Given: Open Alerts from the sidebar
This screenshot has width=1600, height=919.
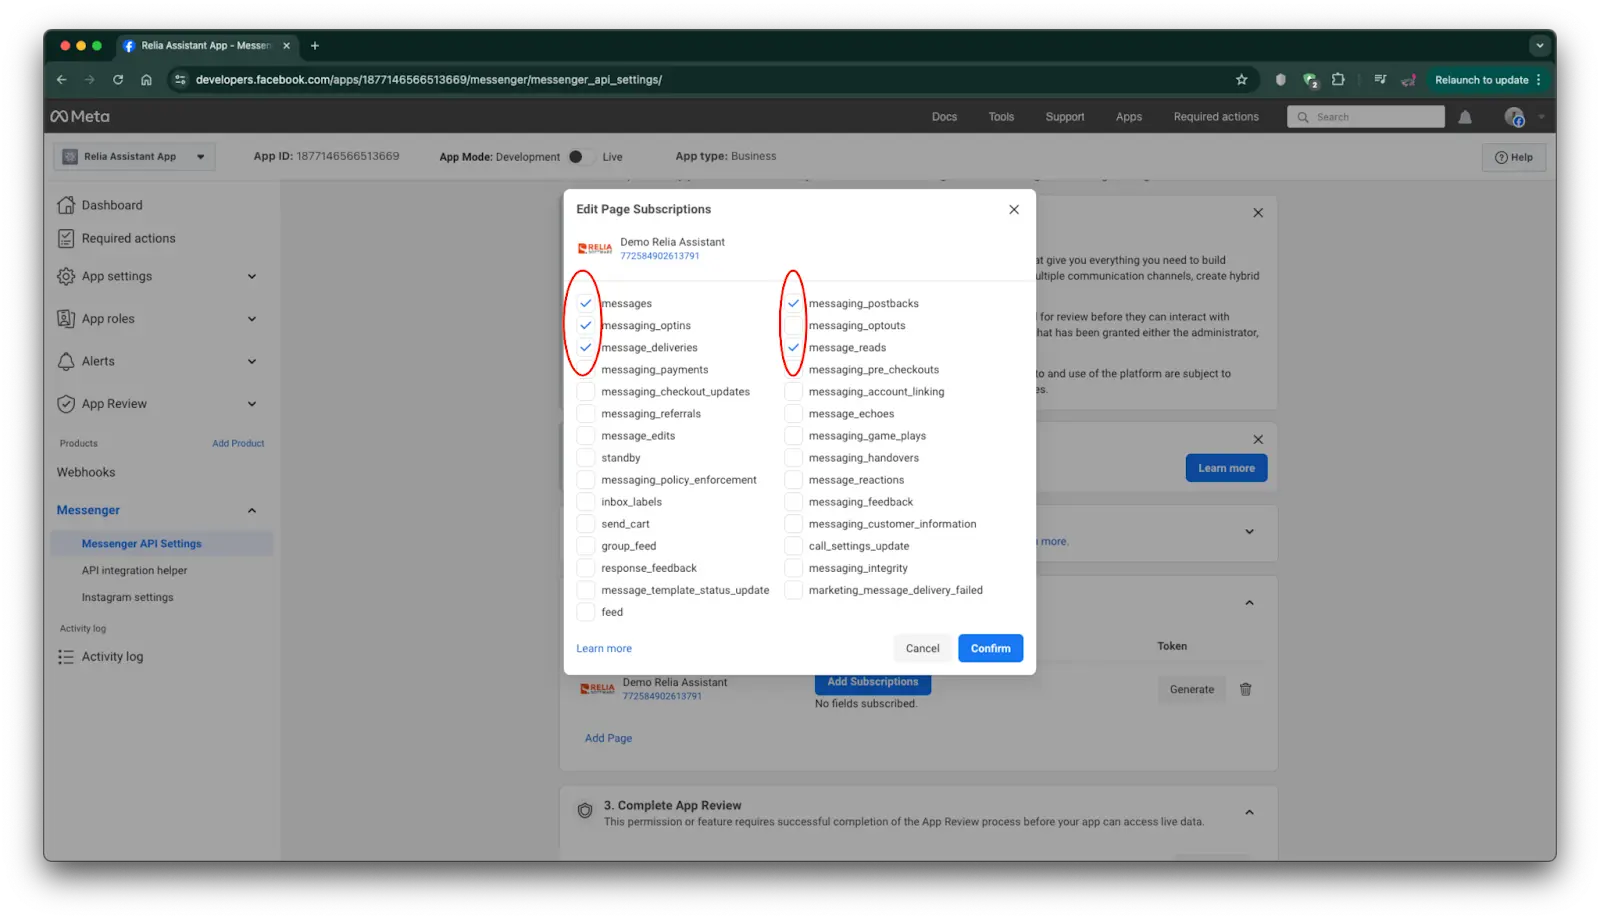Looking at the screenshot, I should (x=96, y=361).
